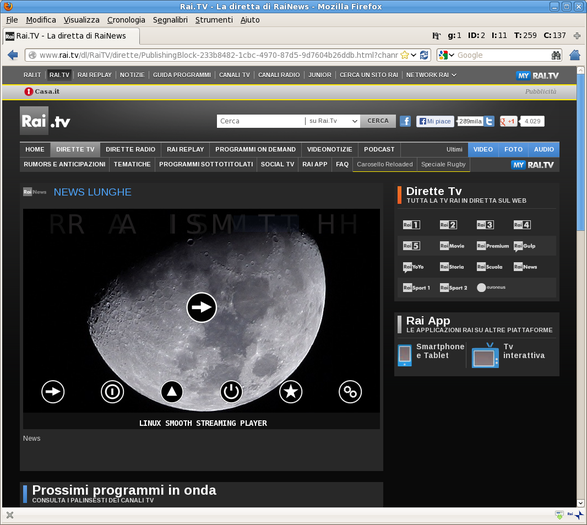Open the URL bar history dropdown arrow
Image resolution: width=587 pixels, height=525 pixels.
[x=414, y=55]
